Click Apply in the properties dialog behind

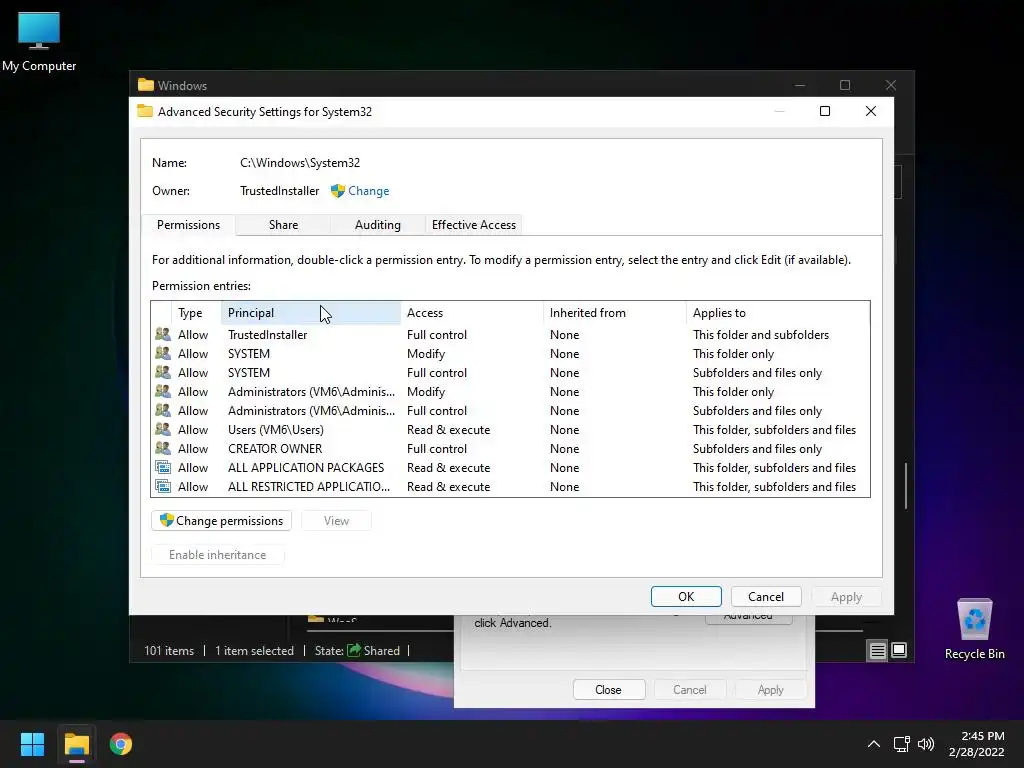pyautogui.click(x=771, y=690)
